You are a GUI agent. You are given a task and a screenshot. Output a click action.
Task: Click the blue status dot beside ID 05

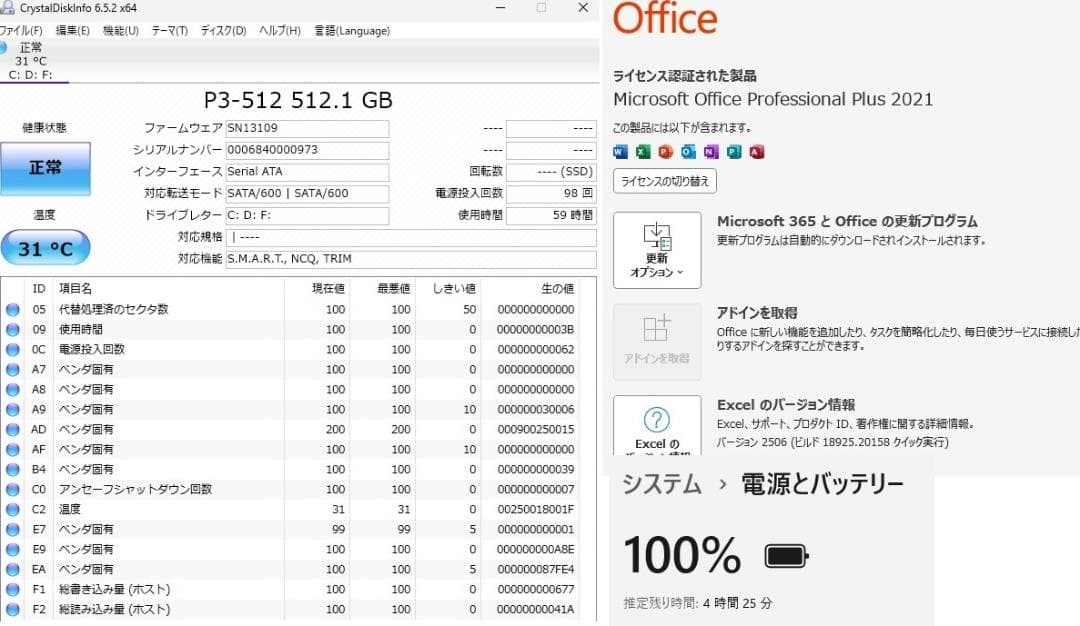[11, 309]
